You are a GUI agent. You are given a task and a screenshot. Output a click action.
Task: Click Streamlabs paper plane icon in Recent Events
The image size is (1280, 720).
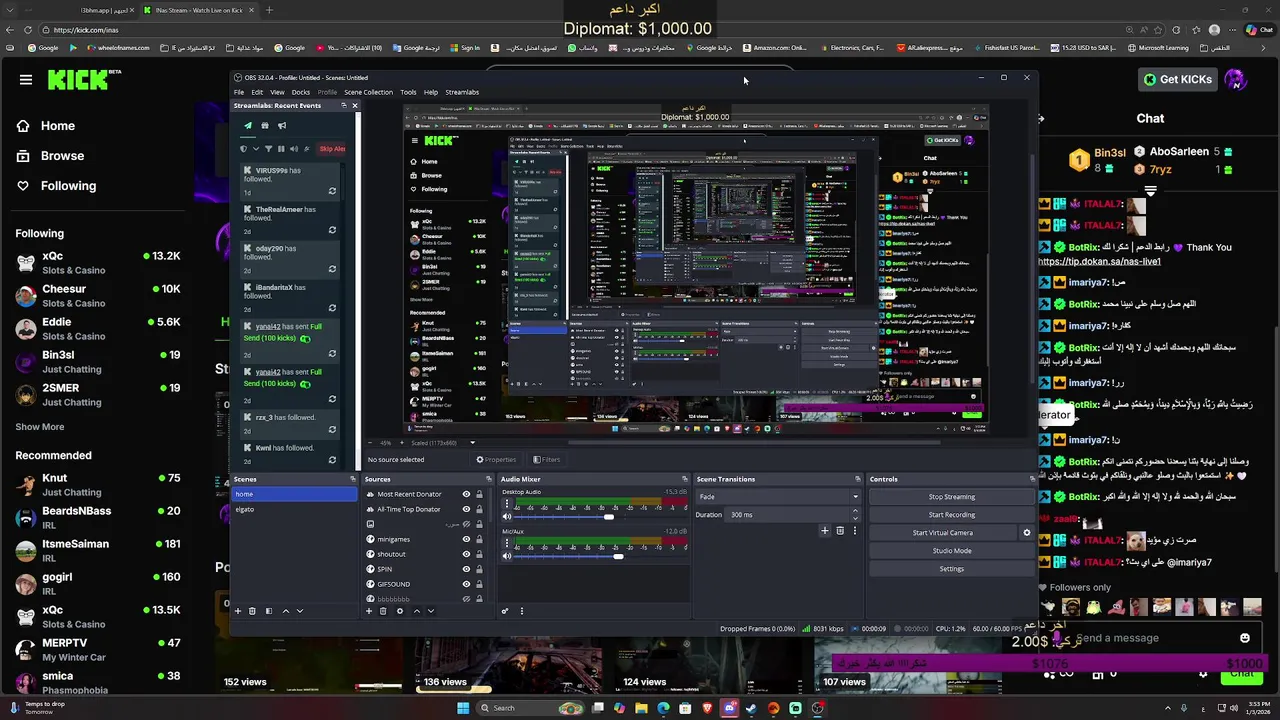click(x=248, y=126)
